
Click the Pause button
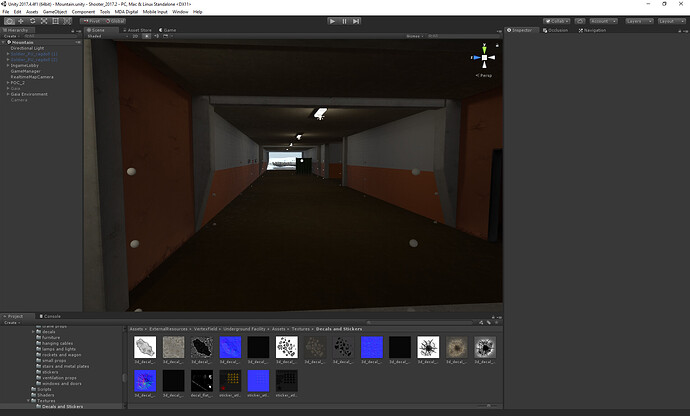pos(345,21)
